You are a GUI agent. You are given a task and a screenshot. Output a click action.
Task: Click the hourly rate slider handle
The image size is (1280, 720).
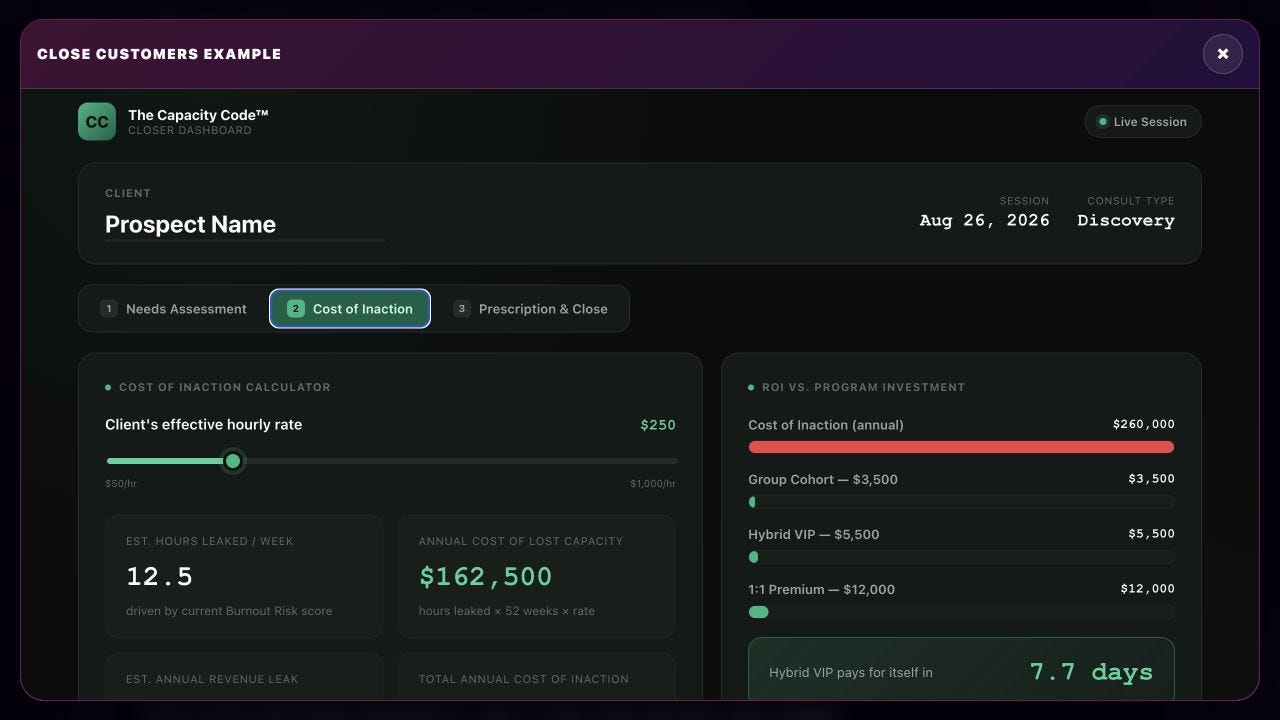(233, 461)
